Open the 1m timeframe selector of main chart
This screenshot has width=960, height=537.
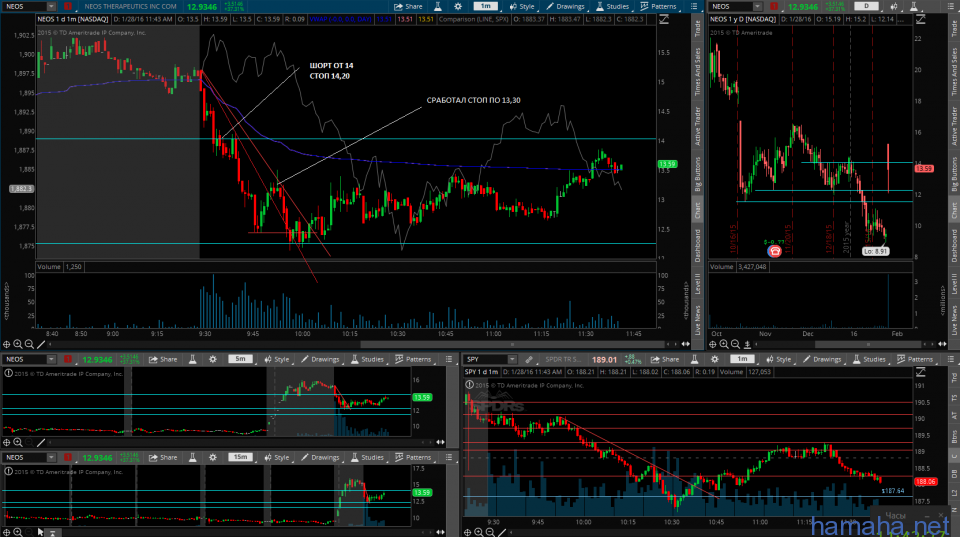[x=485, y=6]
